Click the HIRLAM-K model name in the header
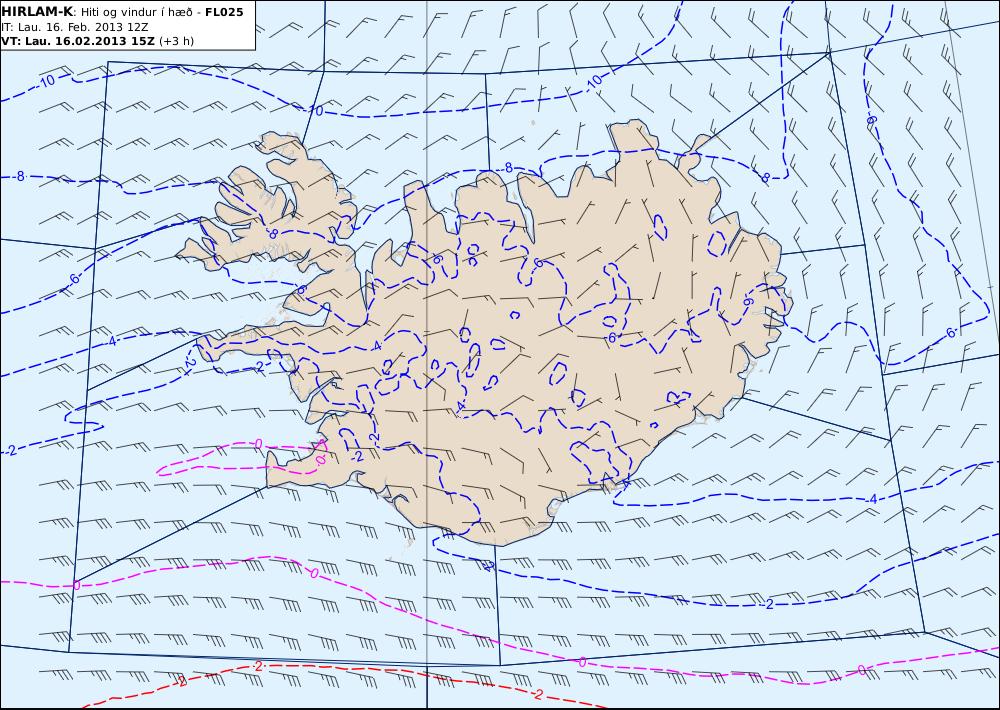Screen dimensions: 1000x710 coord(37,12)
